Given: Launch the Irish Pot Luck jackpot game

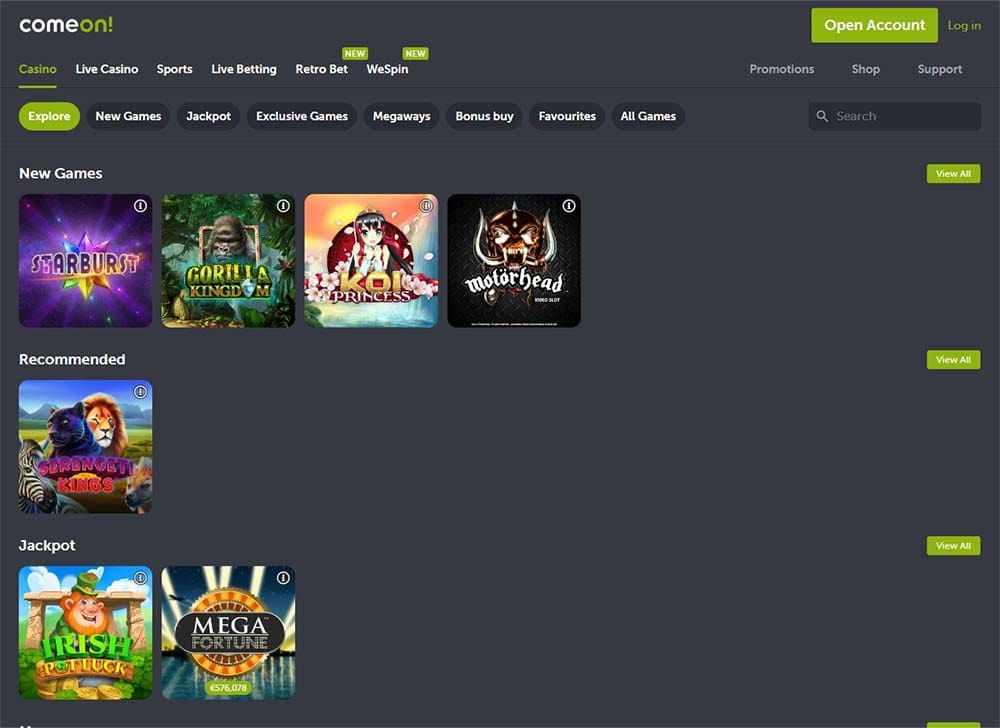Looking at the screenshot, I should 85,633.
